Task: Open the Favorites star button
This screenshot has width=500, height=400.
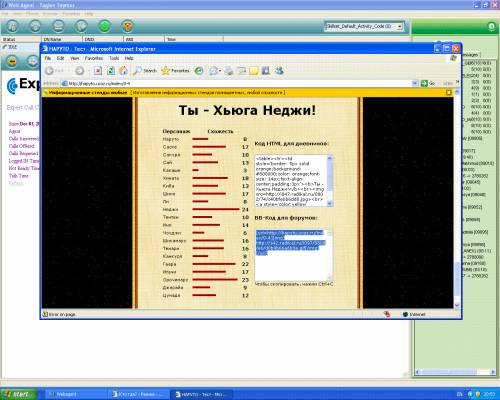Action: tap(175, 71)
